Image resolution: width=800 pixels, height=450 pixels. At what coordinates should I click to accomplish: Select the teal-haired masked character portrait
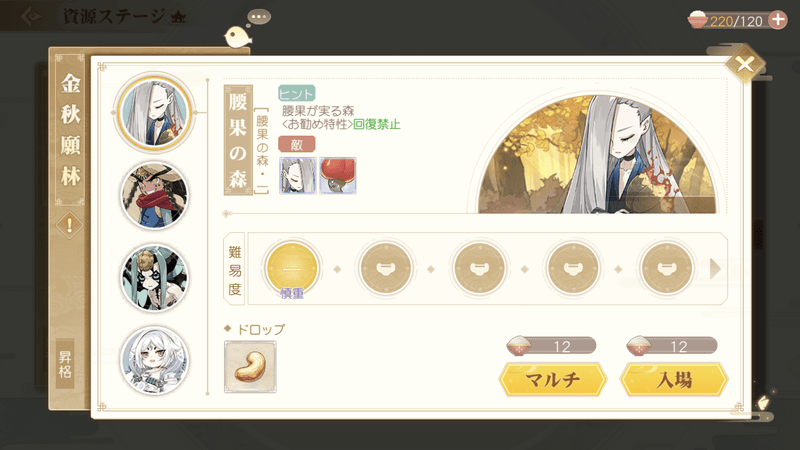click(155, 278)
